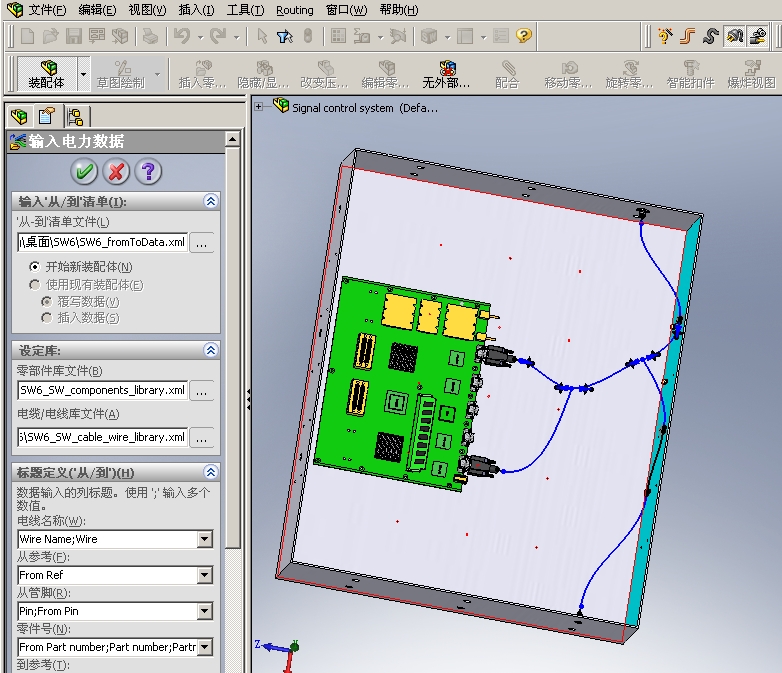
Task: Browse for cable wire library file
Action: pos(201,438)
